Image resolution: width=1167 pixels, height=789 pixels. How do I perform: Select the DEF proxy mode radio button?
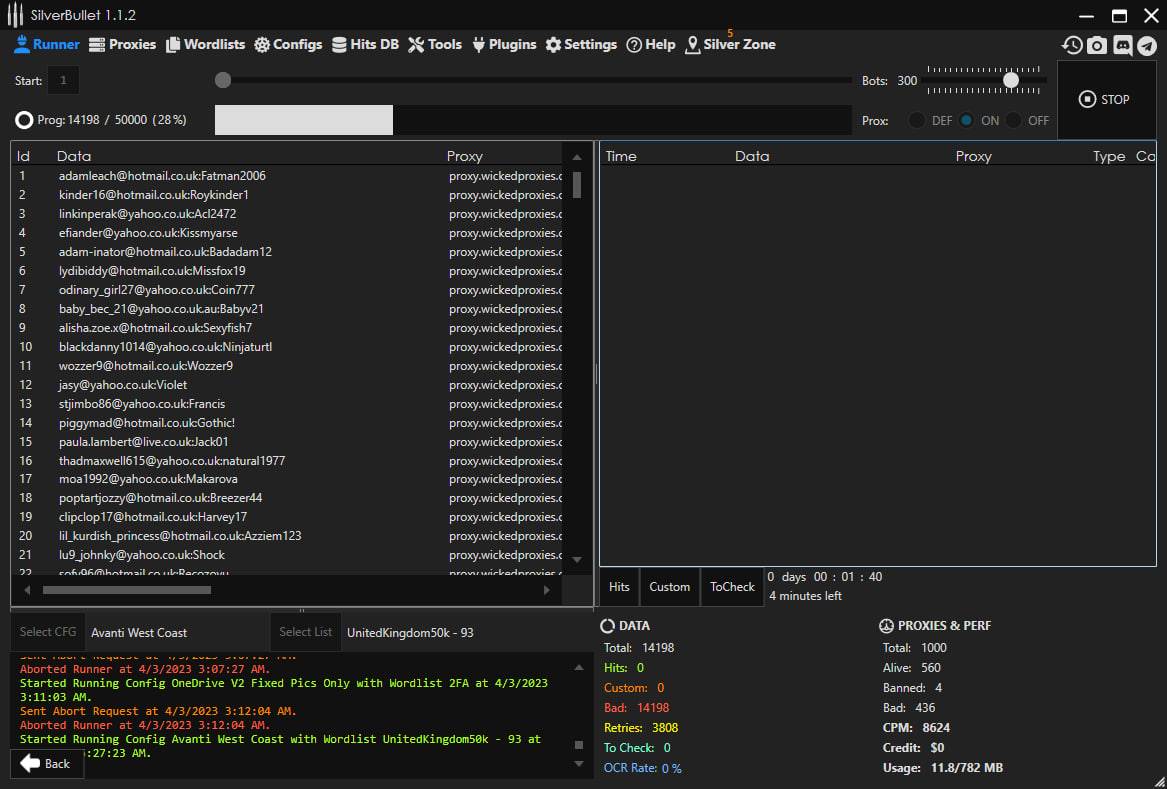pyautogui.click(x=917, y=120)
